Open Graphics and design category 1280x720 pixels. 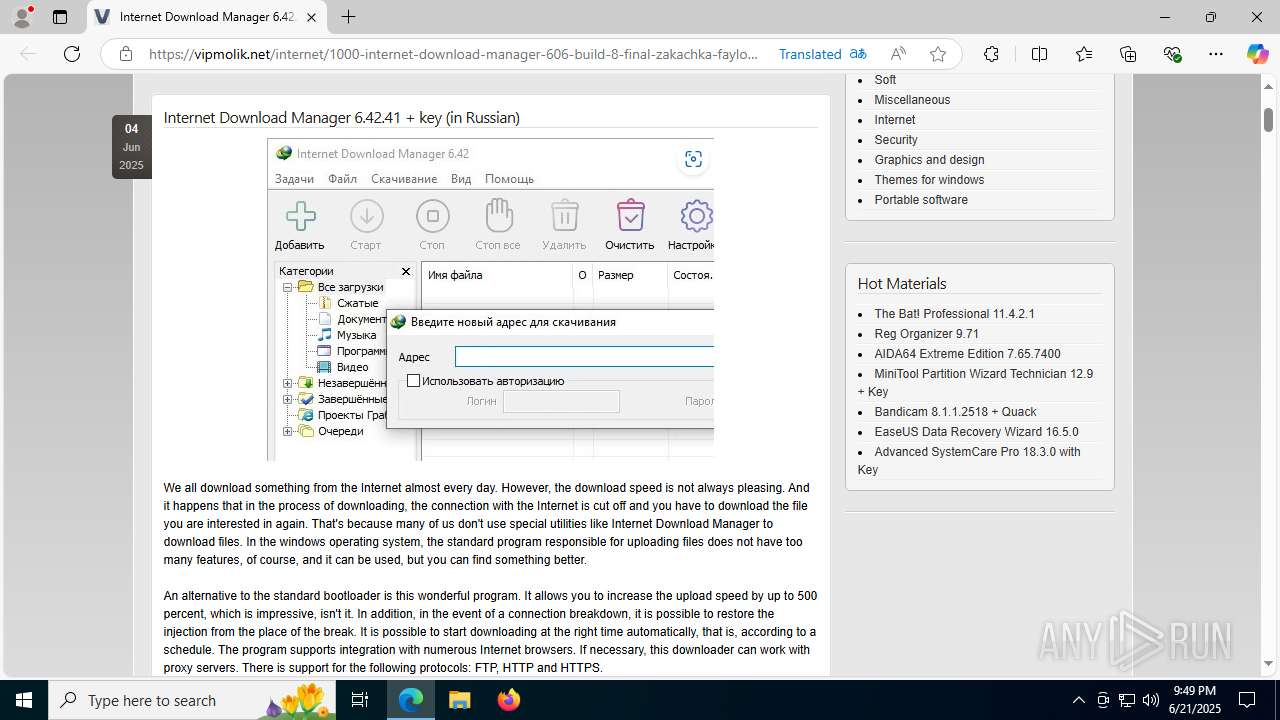(x=929, y=160)
